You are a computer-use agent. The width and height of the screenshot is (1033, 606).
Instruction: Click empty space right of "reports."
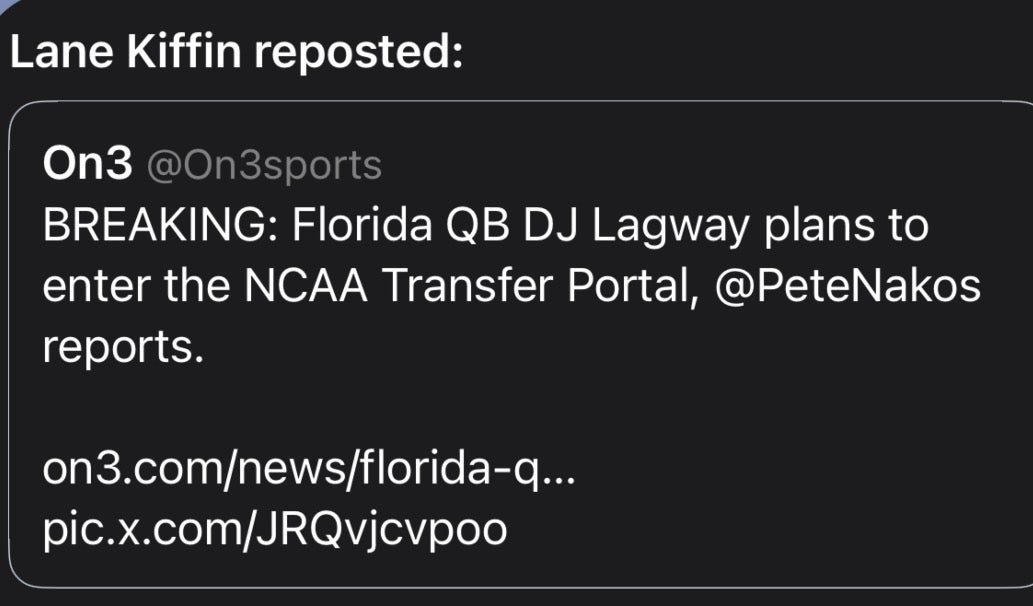point(600,348)
